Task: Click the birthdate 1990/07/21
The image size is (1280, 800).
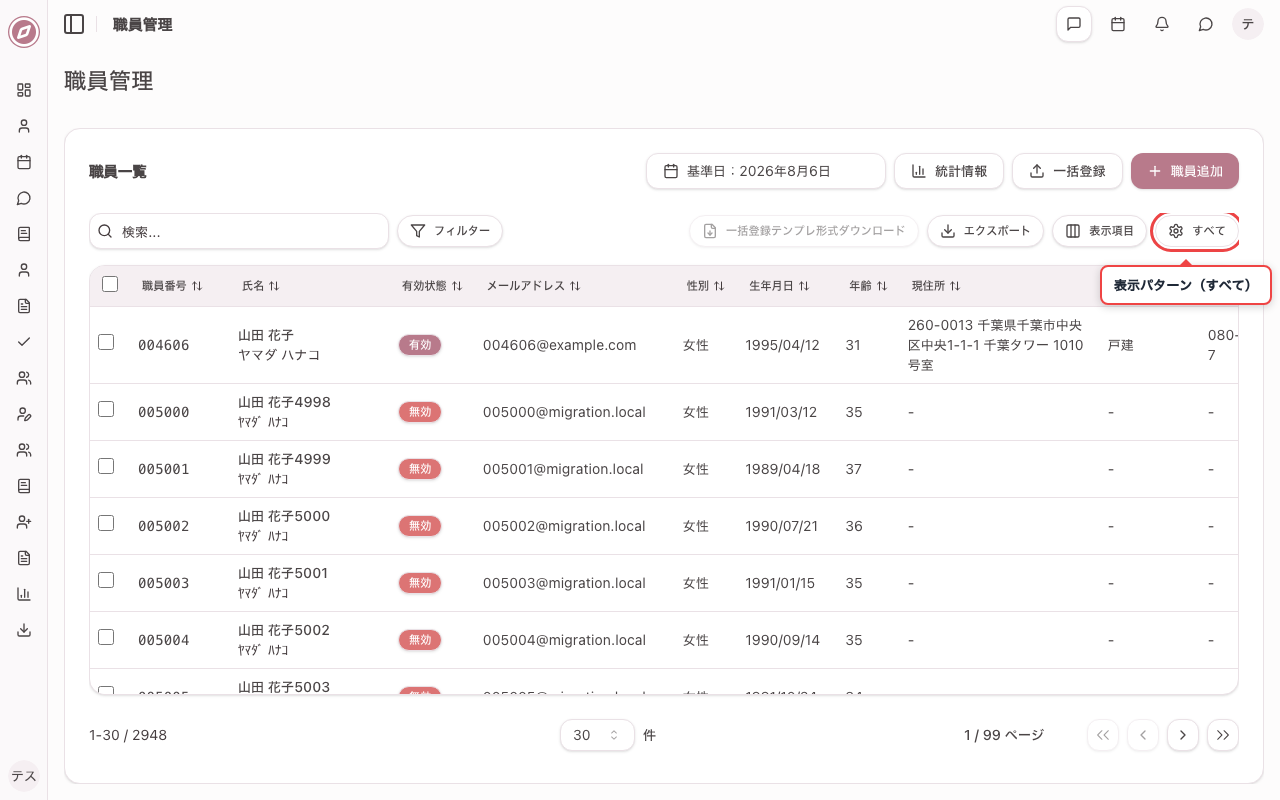Action: pos(782,526)
